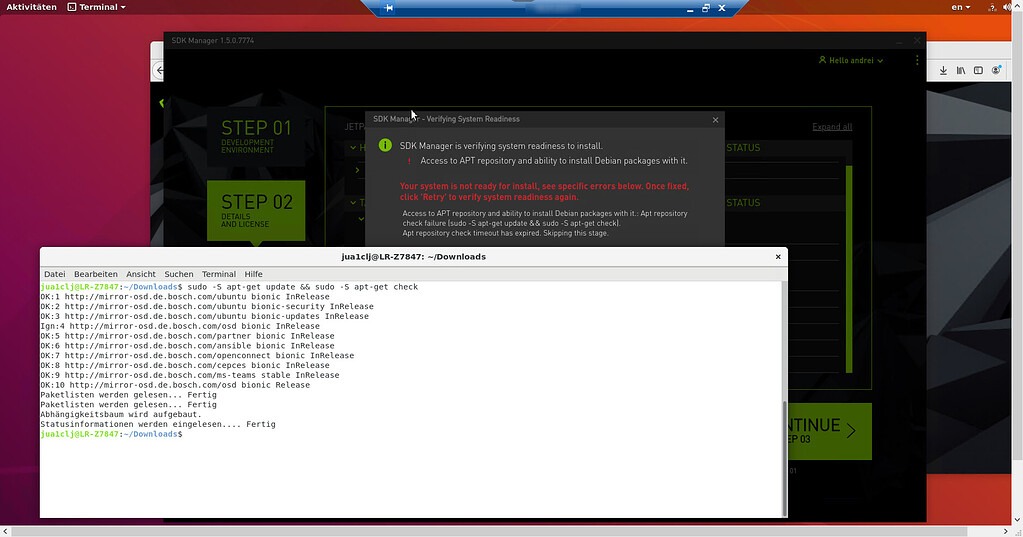Open the SDK Manager three-dot menu
The width and height of the screenshot is (1023, 537).
tap(917, 60)
